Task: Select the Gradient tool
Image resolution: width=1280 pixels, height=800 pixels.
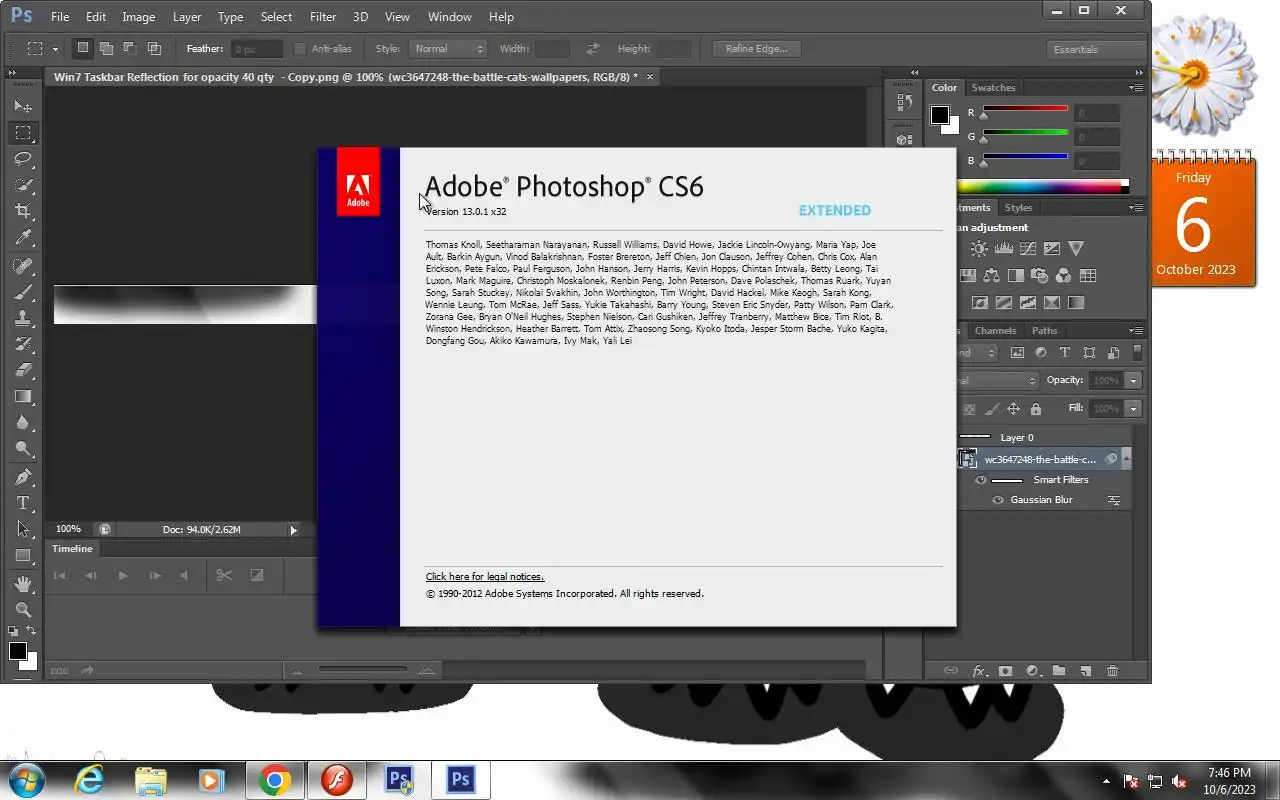Action: 23,396
